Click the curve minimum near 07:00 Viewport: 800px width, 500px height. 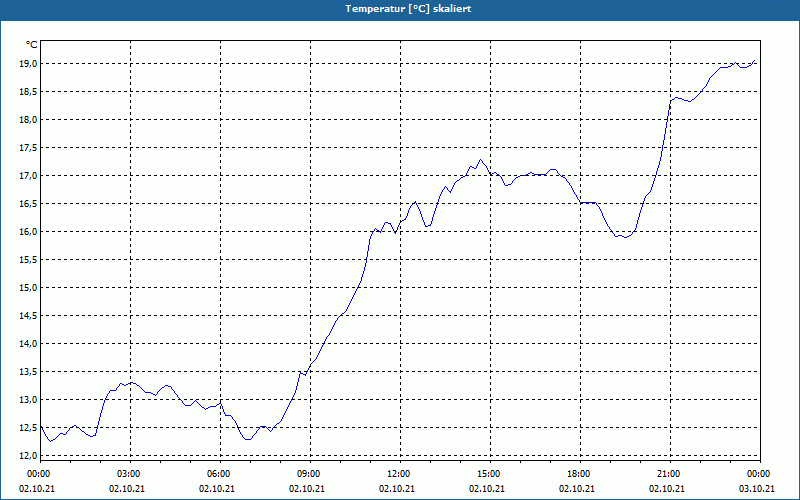click(247, 439)
